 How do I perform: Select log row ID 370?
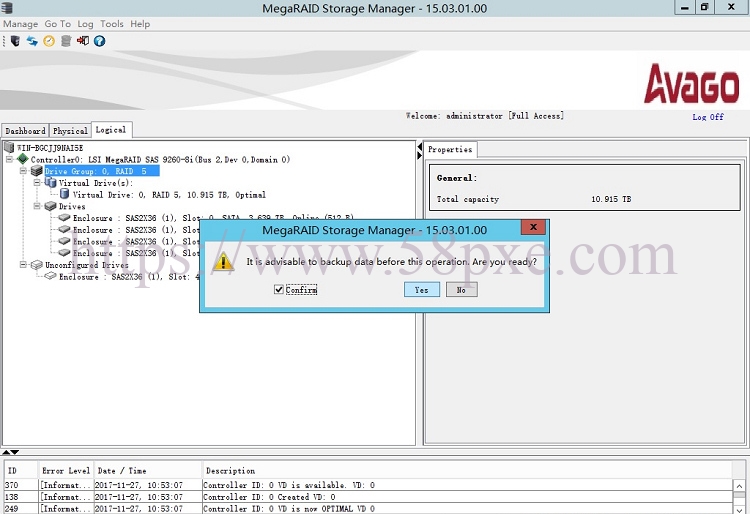[368, 485]
